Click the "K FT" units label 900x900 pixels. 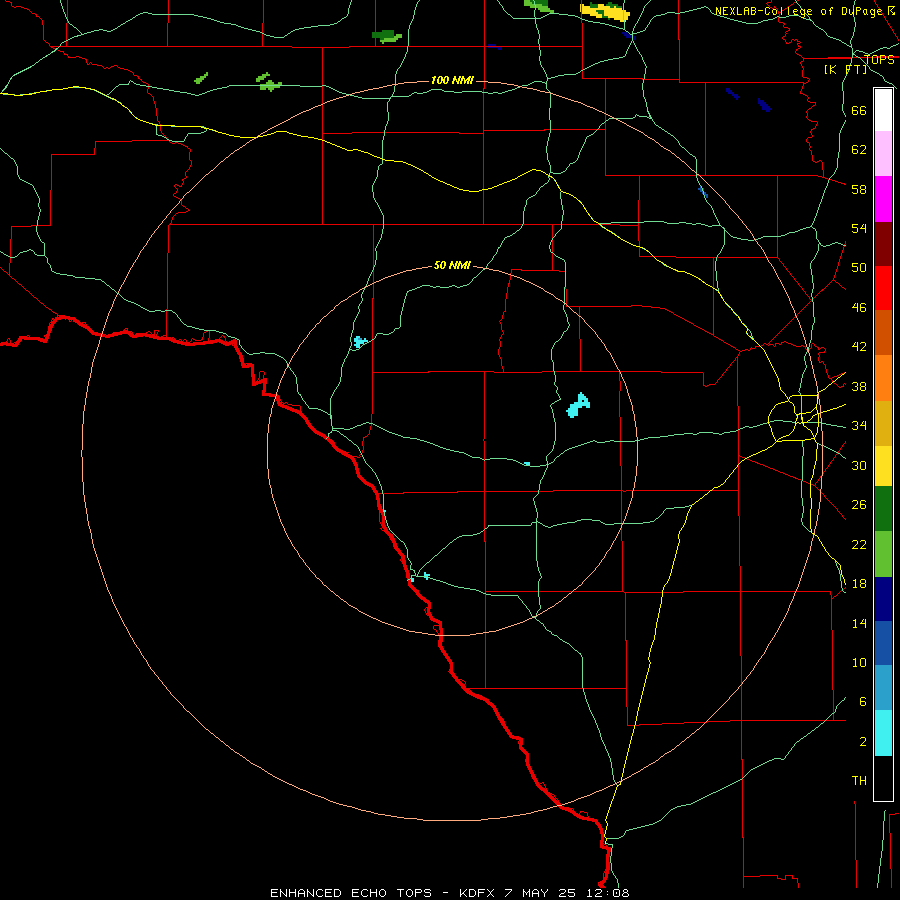[x=845, y=70]
